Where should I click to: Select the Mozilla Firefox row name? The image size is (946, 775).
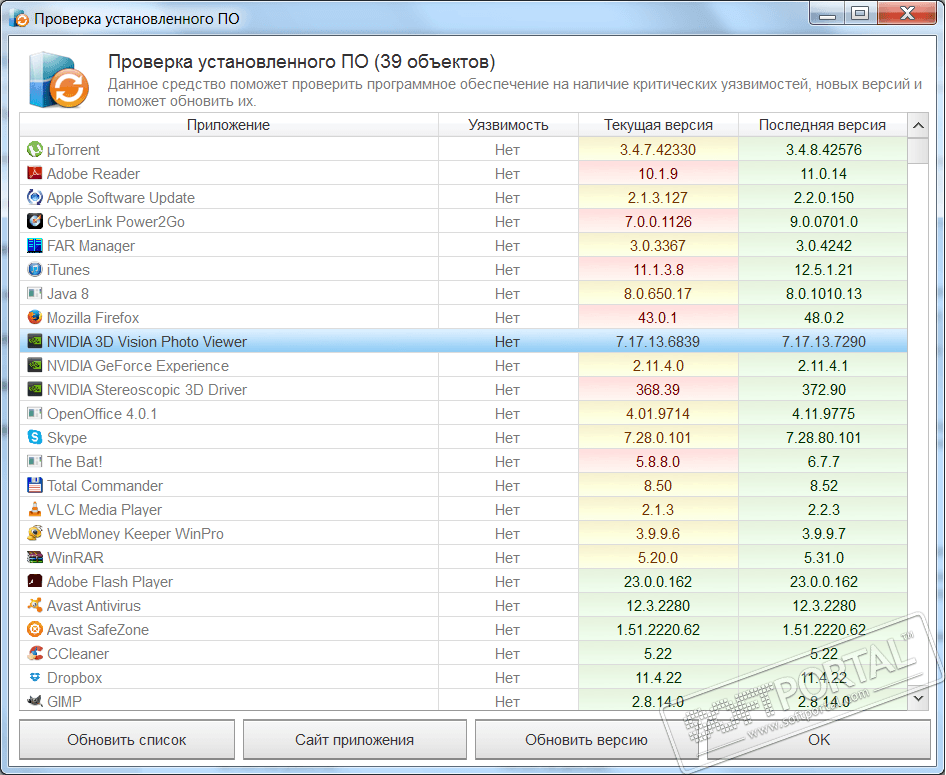click(x=93, y=318)
